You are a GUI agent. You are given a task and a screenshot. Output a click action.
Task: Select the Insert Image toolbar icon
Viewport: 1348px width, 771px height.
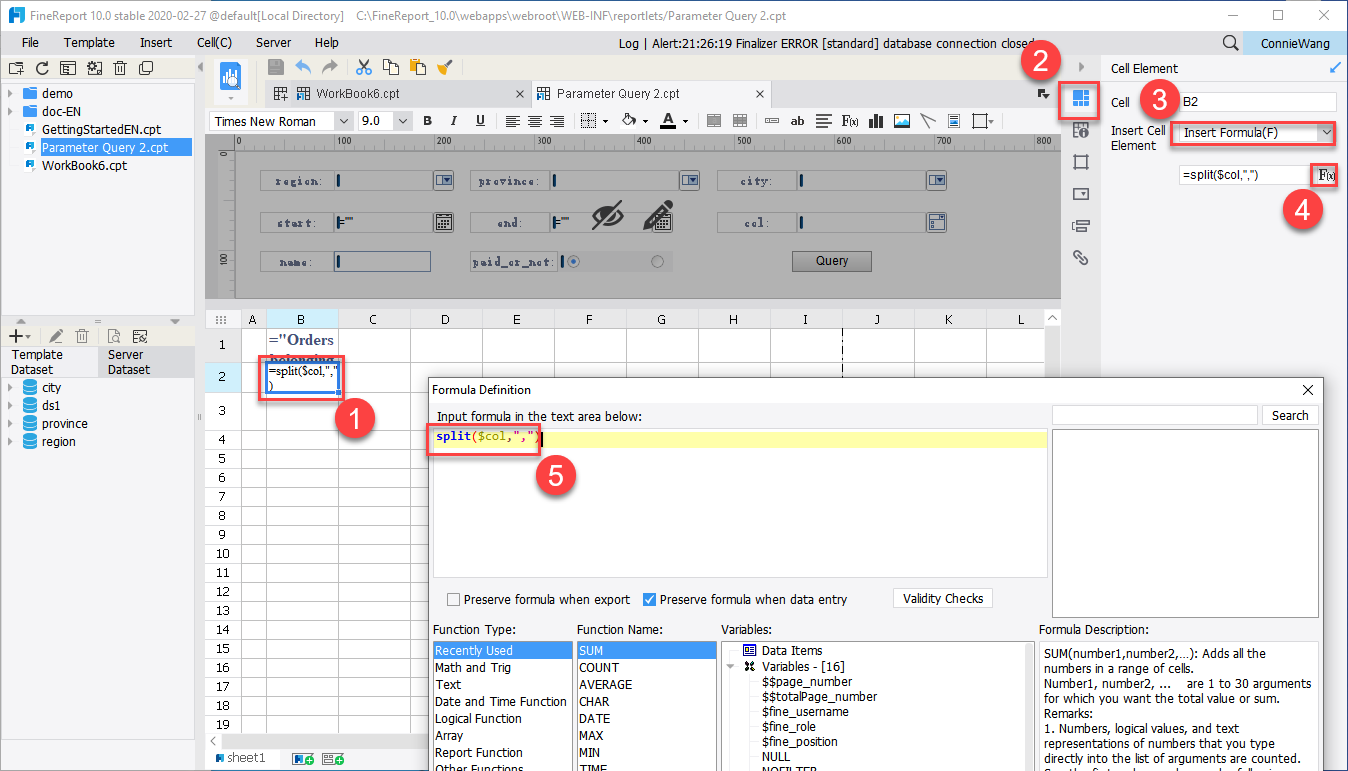click(901, 120)
